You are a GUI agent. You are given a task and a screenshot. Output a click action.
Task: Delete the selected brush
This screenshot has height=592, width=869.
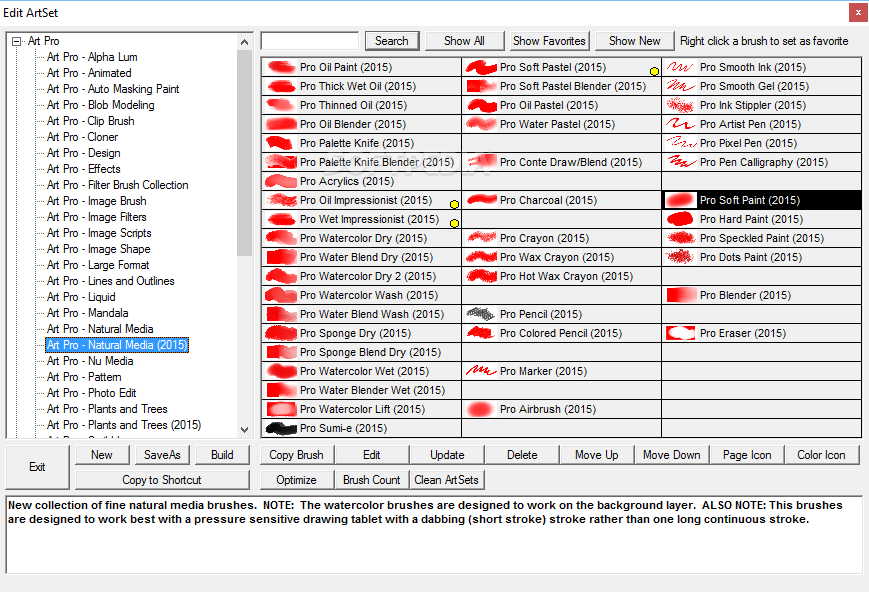pyautogui.click(x=522, y=455)
